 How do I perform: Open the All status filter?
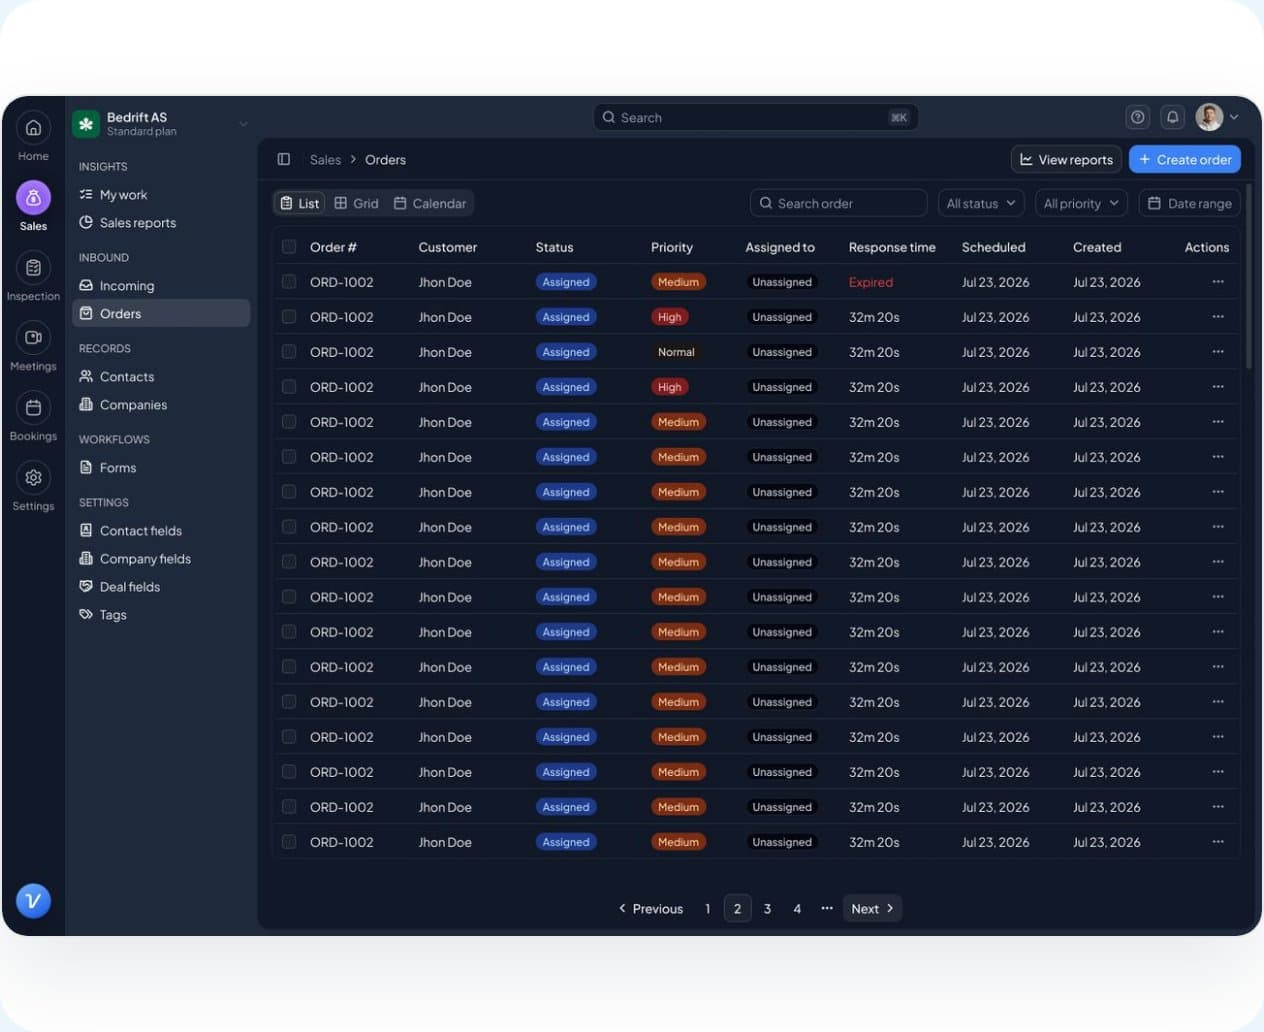tap(981, 203)
